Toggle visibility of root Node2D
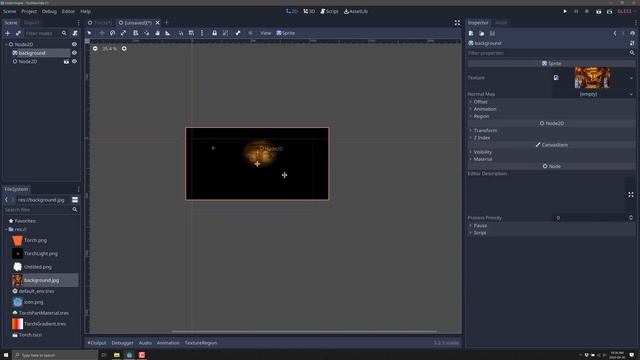 click(x=74, y=44)
